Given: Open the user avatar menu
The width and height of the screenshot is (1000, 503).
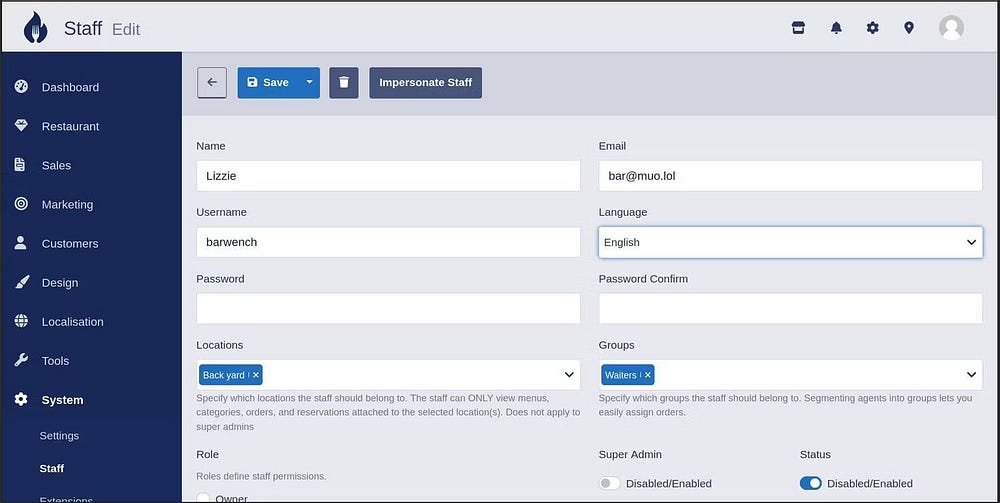Looking at the screenshot, I should pyautogui.click(x=951, y=28).
